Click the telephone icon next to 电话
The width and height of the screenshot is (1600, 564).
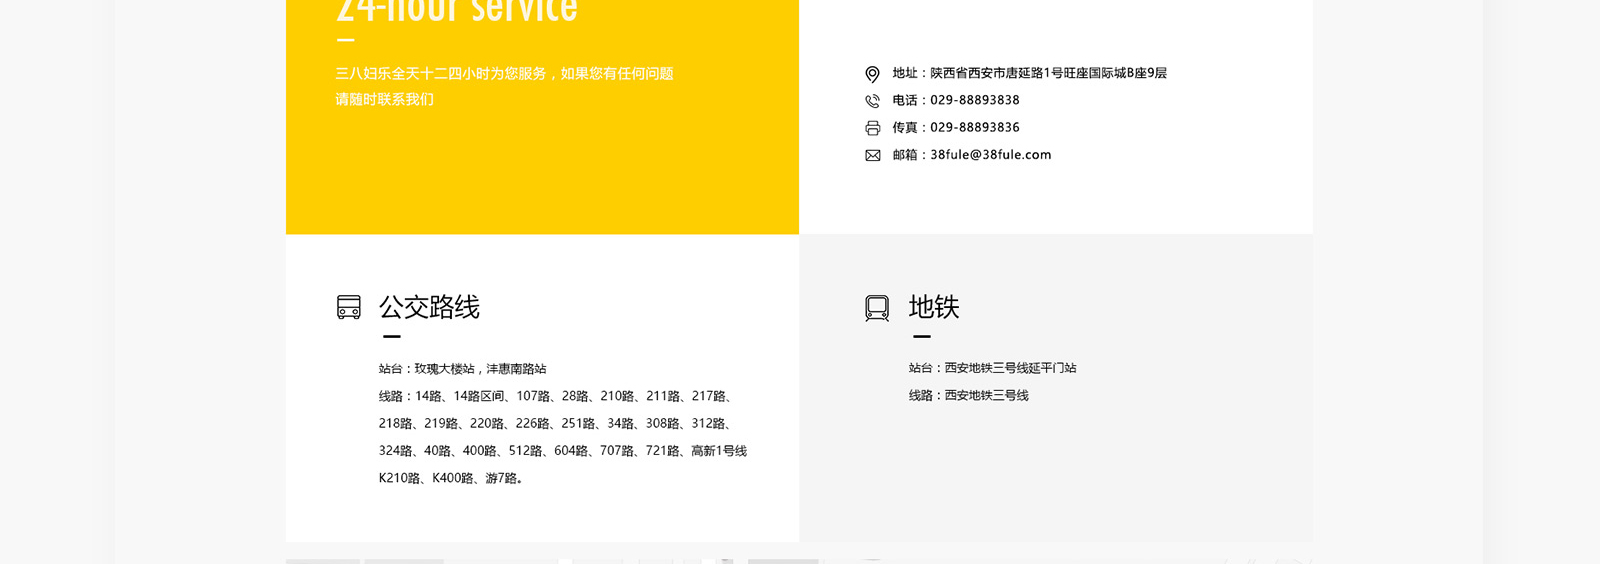[x=872, y=101]
